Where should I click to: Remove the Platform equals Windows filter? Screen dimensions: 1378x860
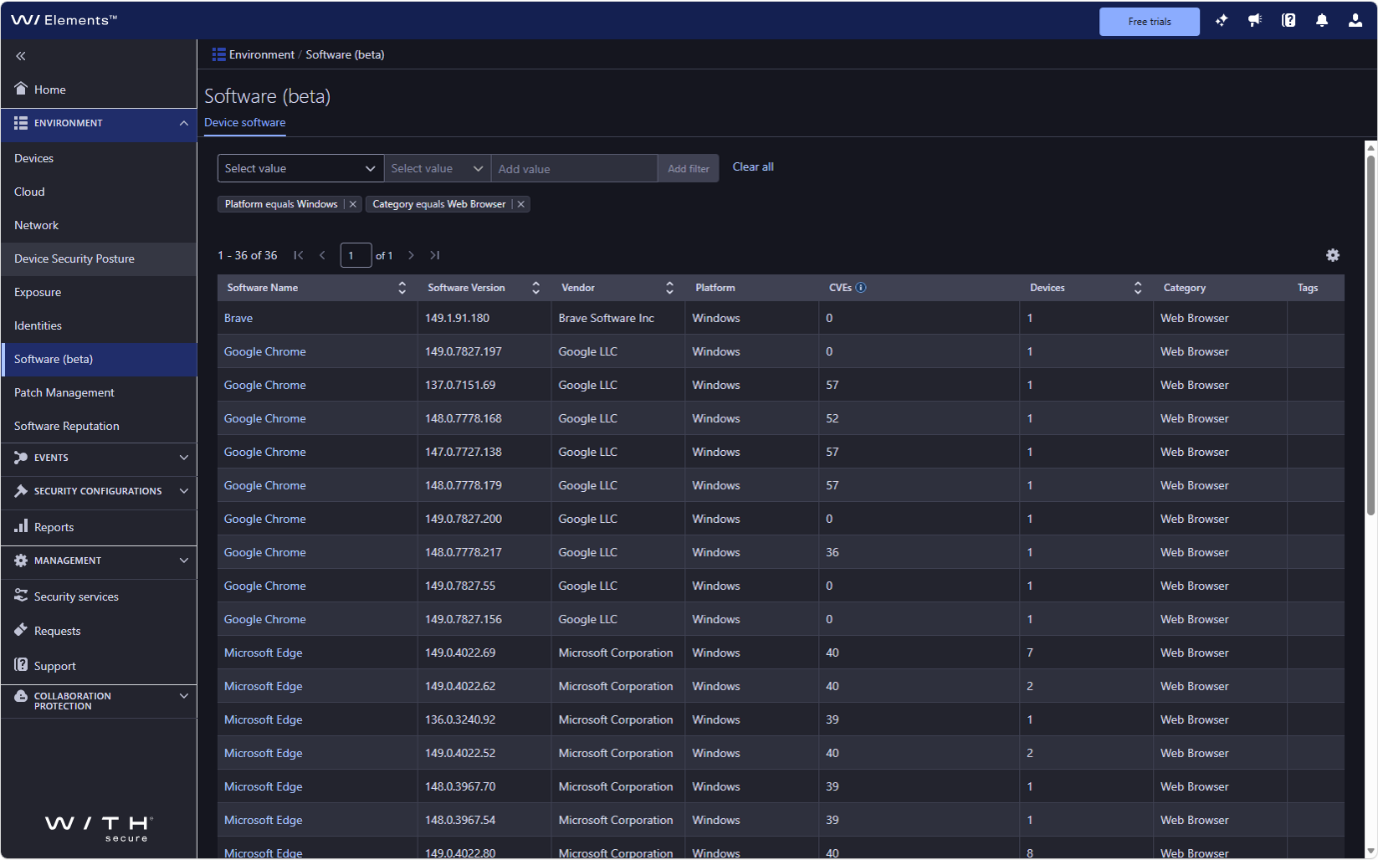click(x=353, y=204)
